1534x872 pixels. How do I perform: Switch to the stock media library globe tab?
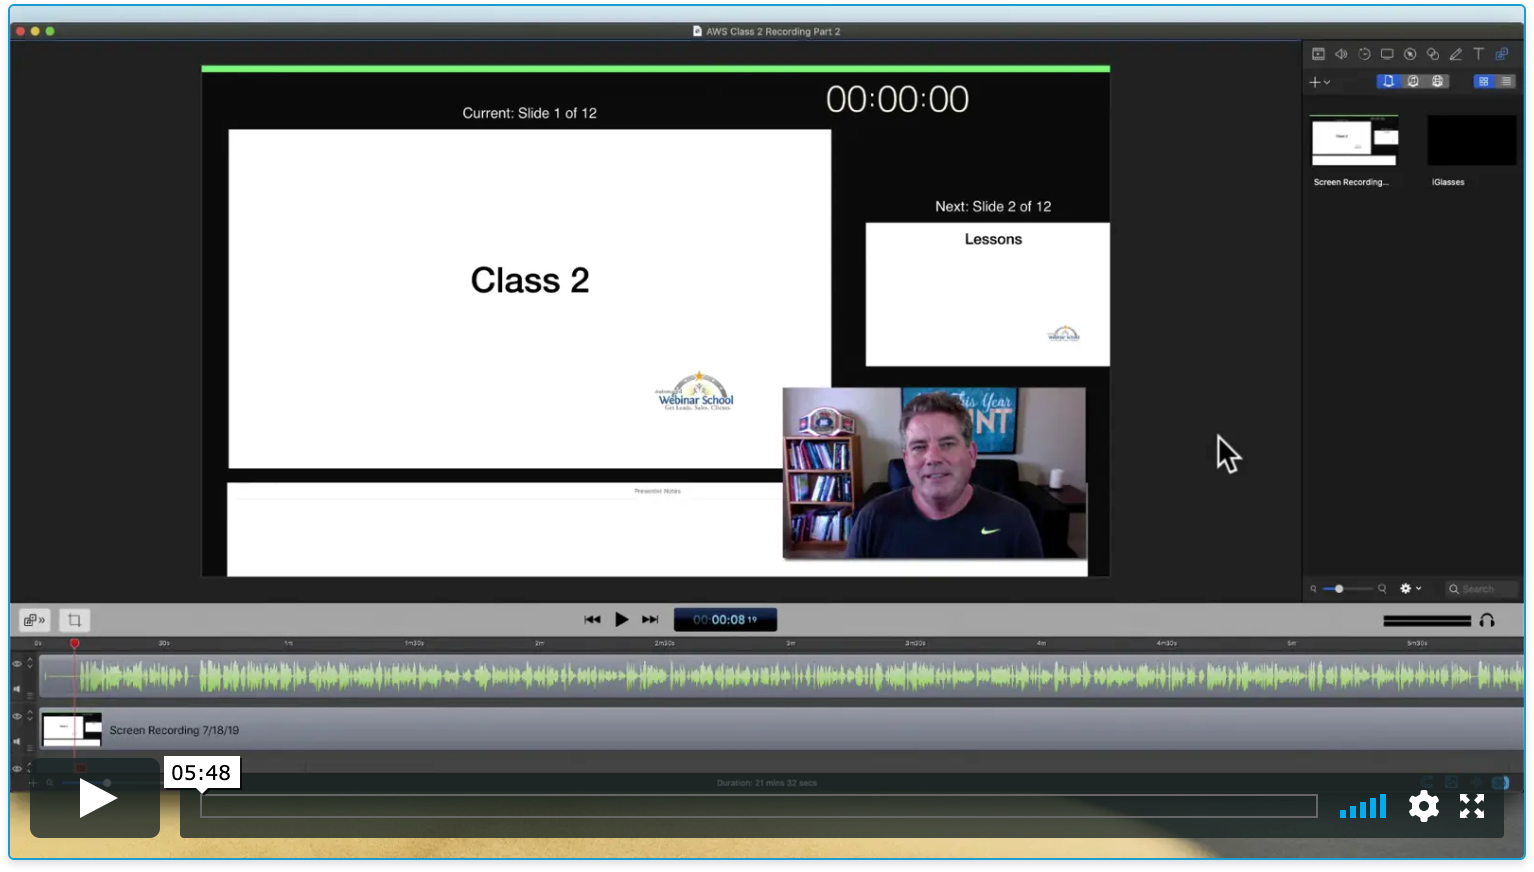pyautogui.click(x=1437, y=81)
